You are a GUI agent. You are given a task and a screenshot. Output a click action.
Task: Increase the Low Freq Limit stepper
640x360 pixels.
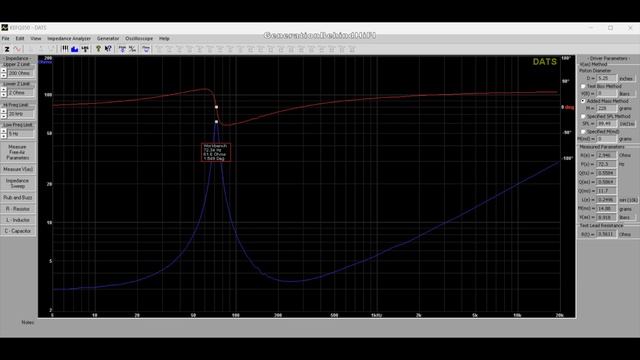(4, 131)
